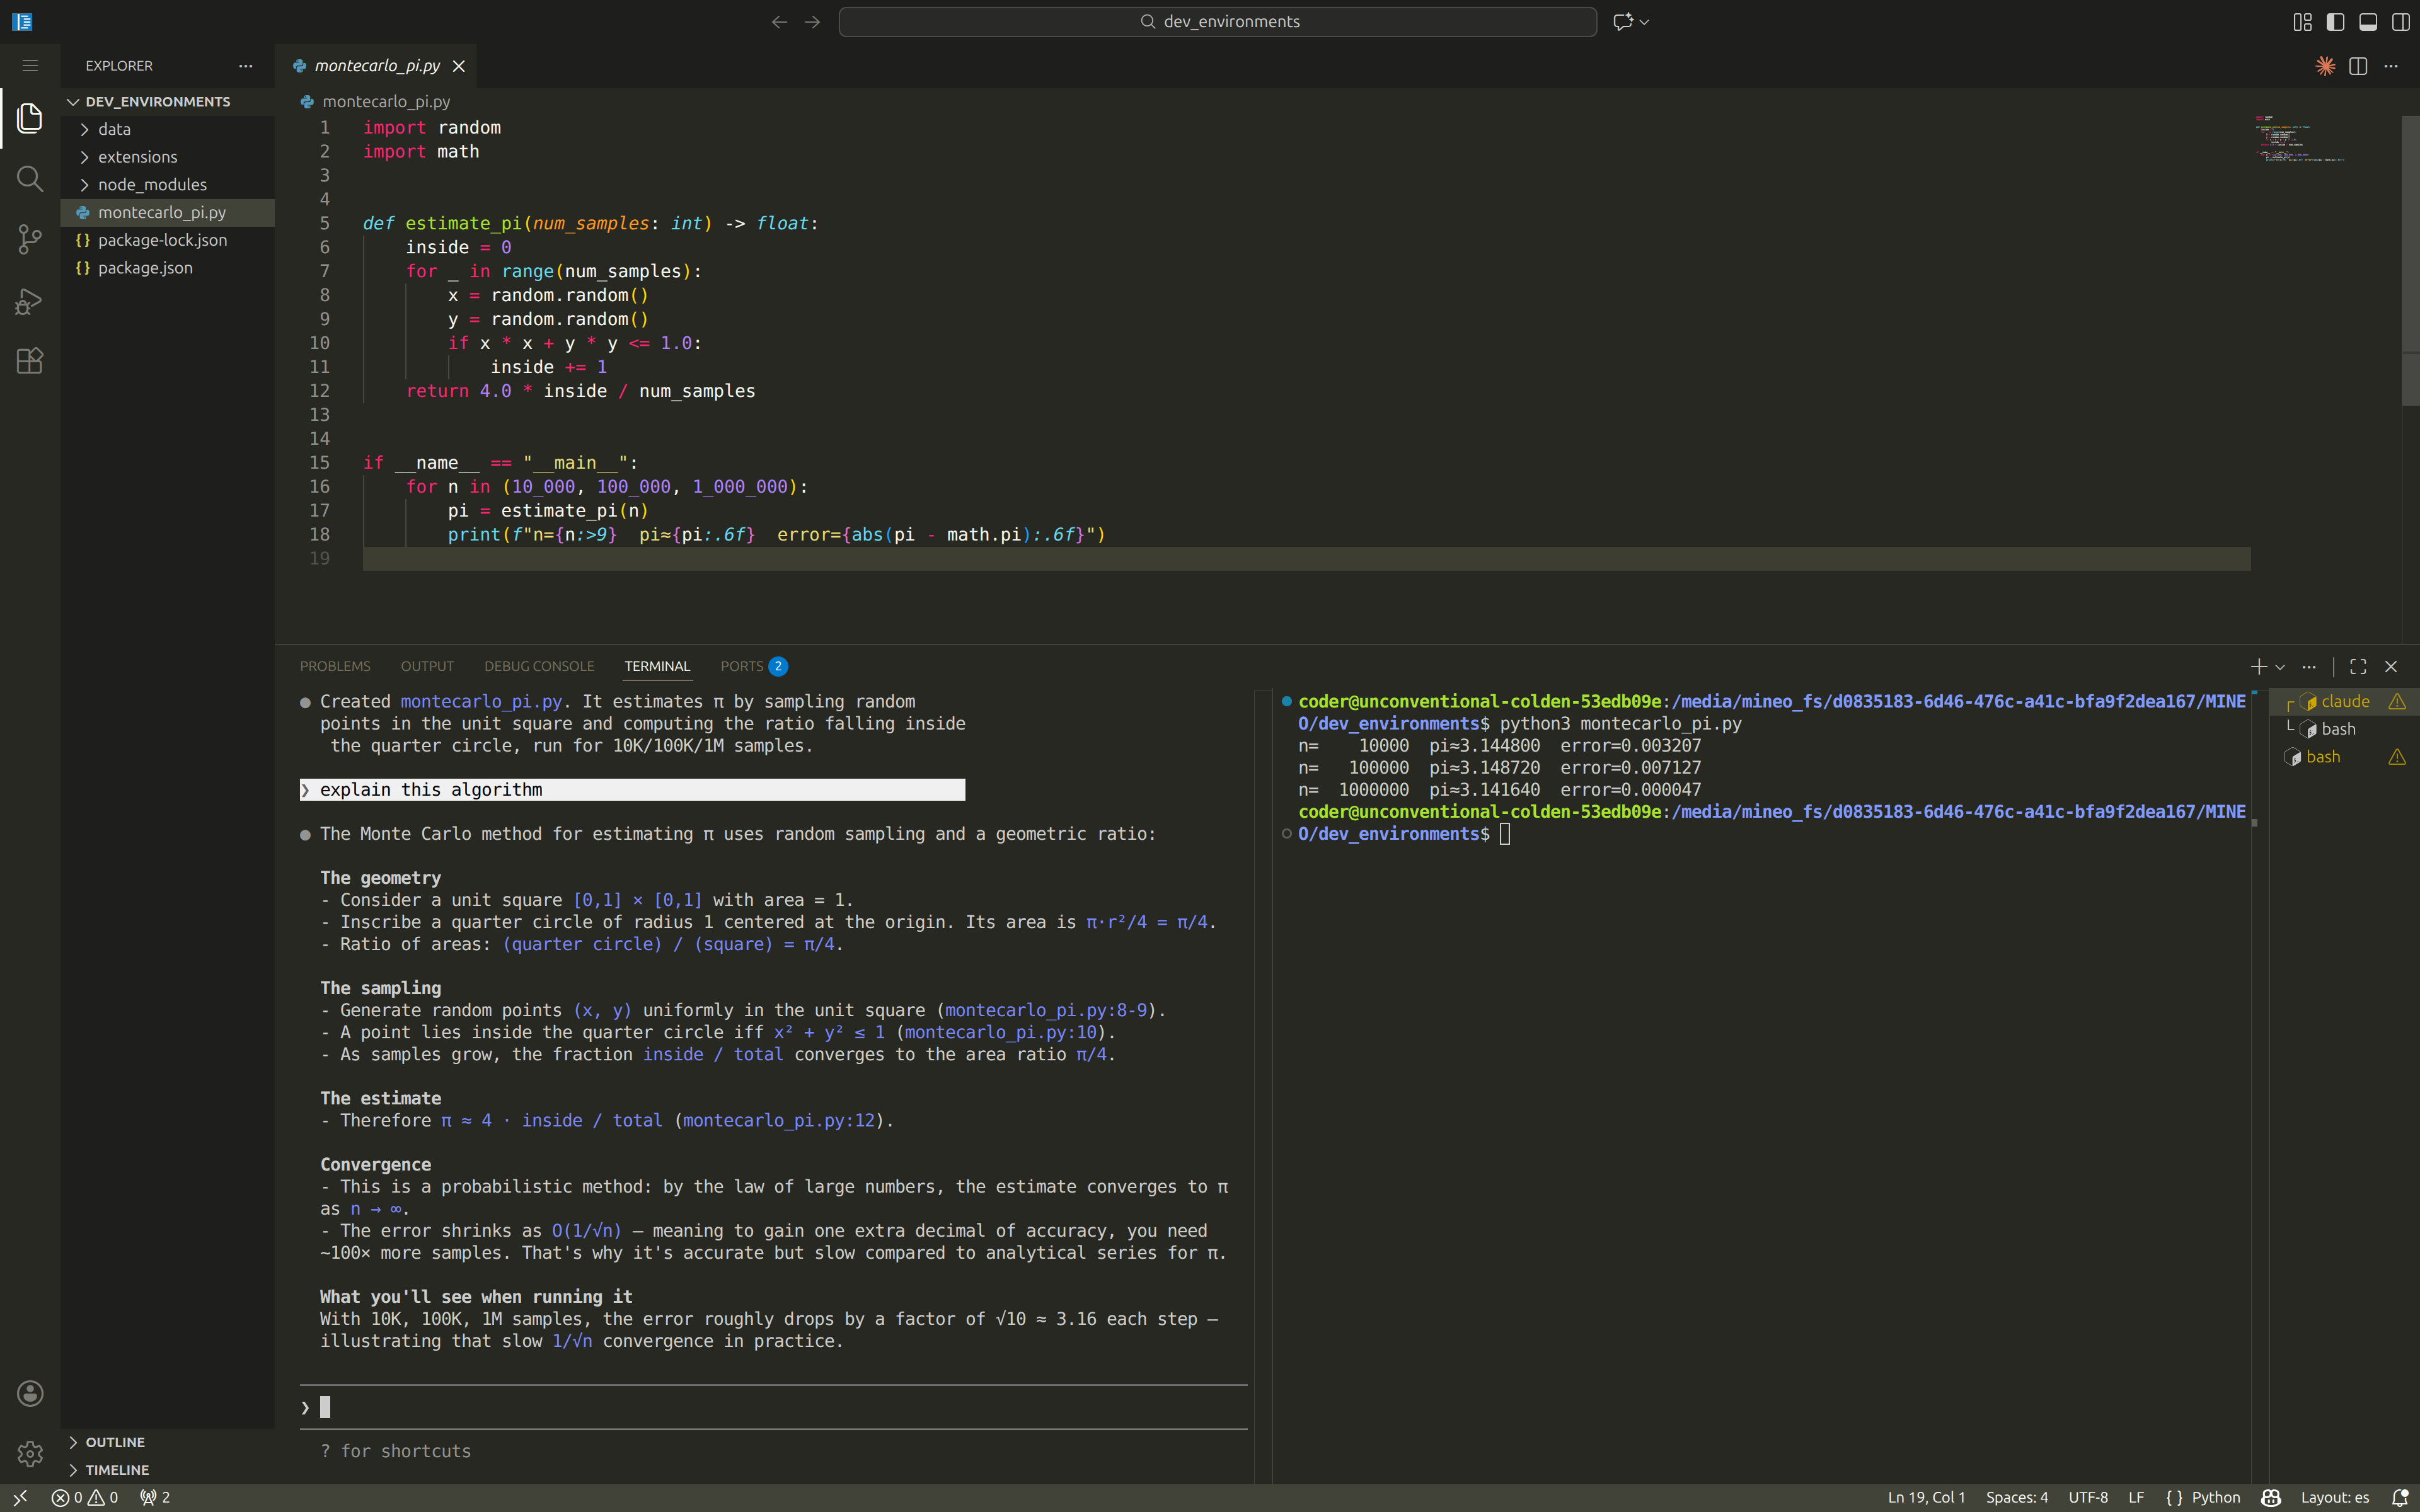This screenshot has height=1512, width=2420.
Task: Click the Accounts icon in the activity bar
Action: tap(29, 1393)
